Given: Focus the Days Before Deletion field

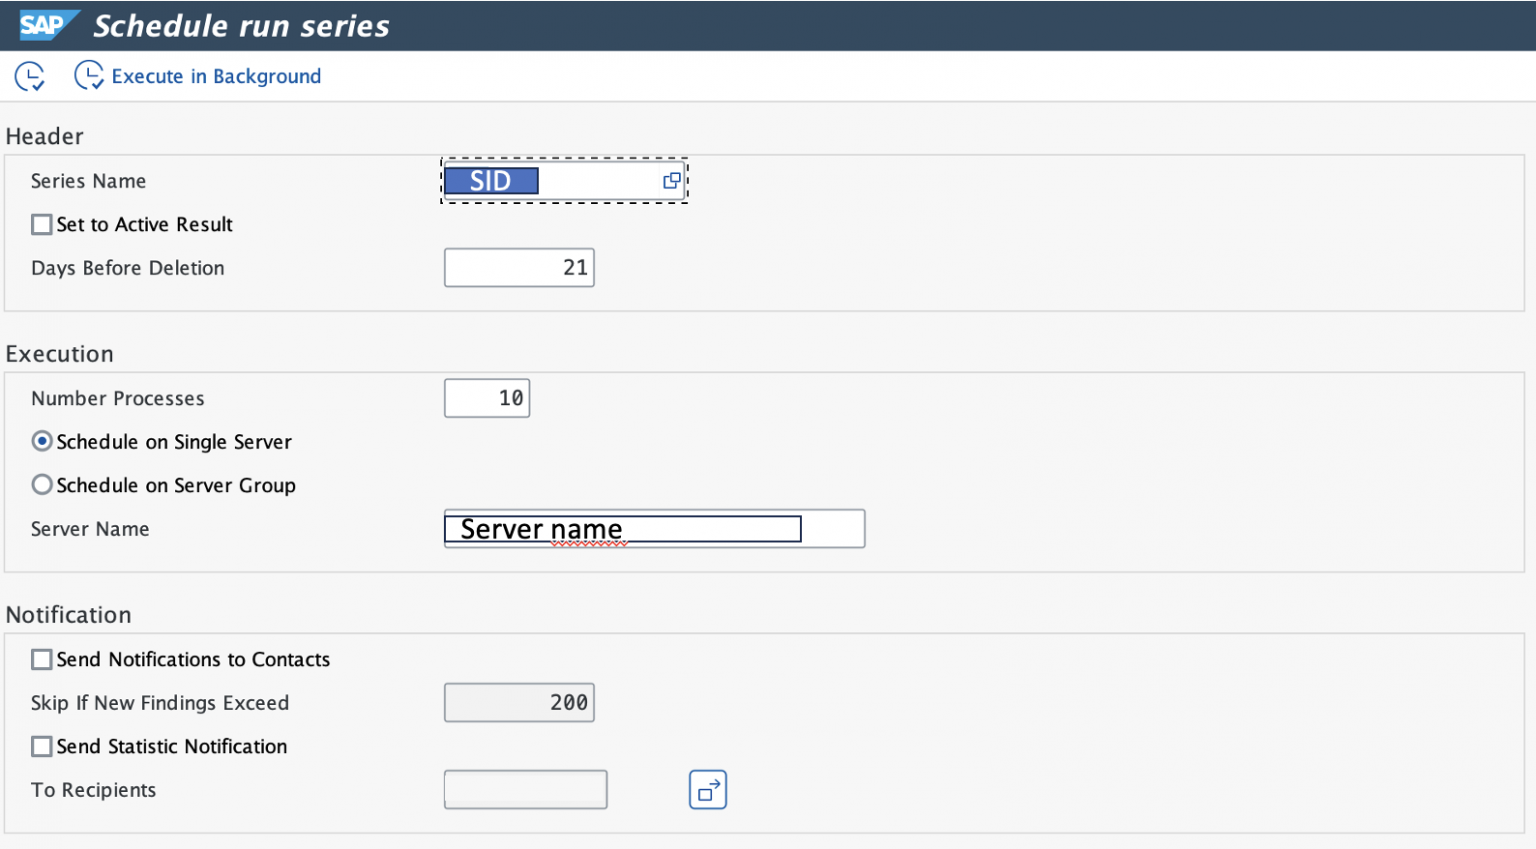Looking at the screenshot, I should tap(519, 268).
